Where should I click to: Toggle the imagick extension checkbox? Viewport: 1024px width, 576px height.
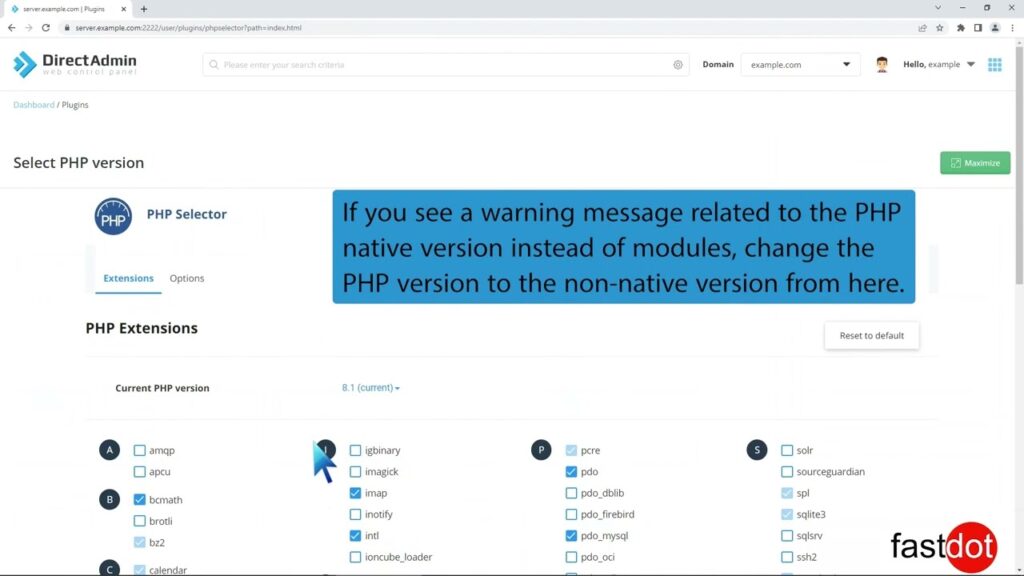click(356, 472)
